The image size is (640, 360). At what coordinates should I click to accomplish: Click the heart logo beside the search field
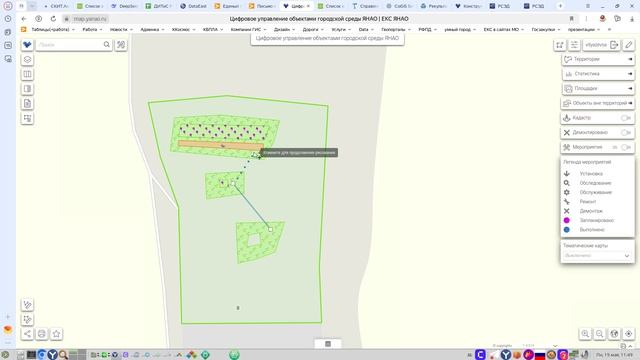(27, 45)
